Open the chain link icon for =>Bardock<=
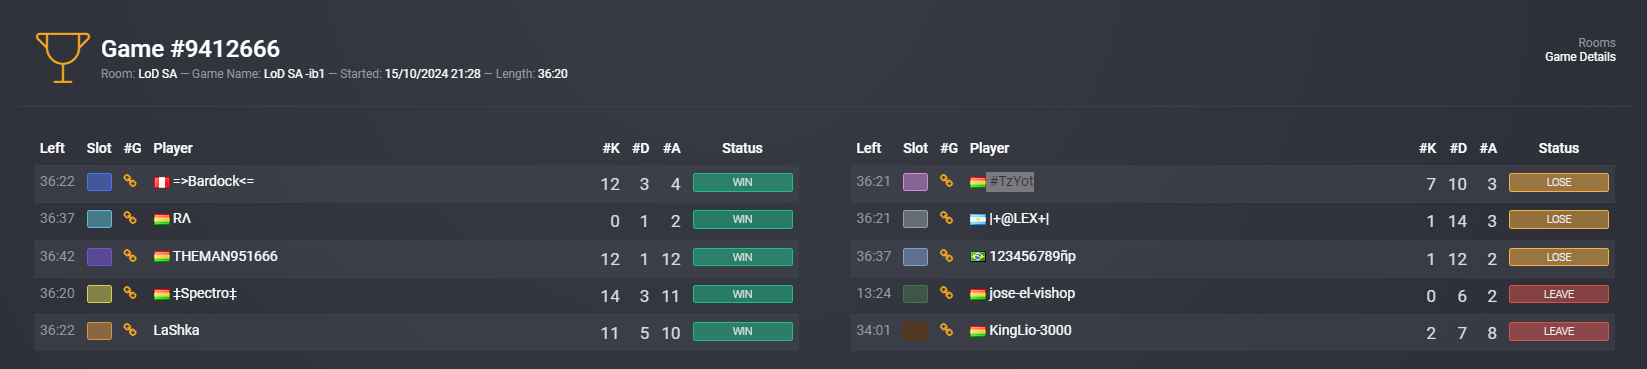 tap(130, 181)
